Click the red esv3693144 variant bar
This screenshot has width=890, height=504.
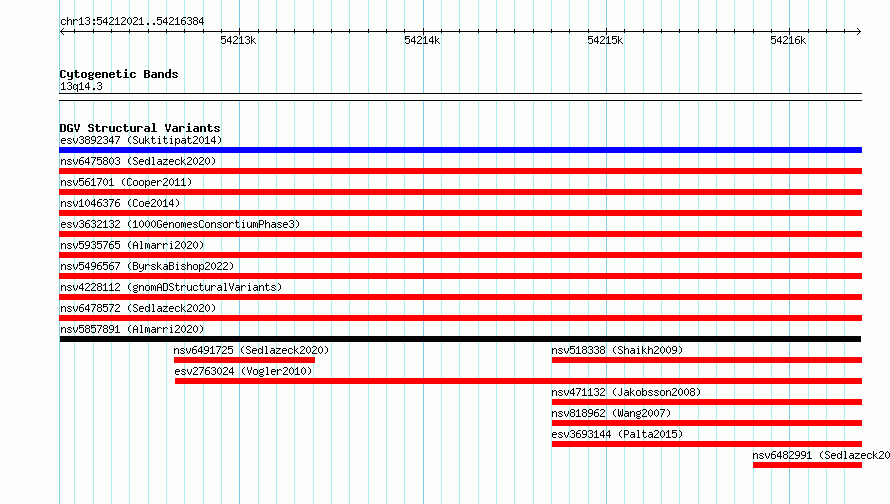click(707, 444)
